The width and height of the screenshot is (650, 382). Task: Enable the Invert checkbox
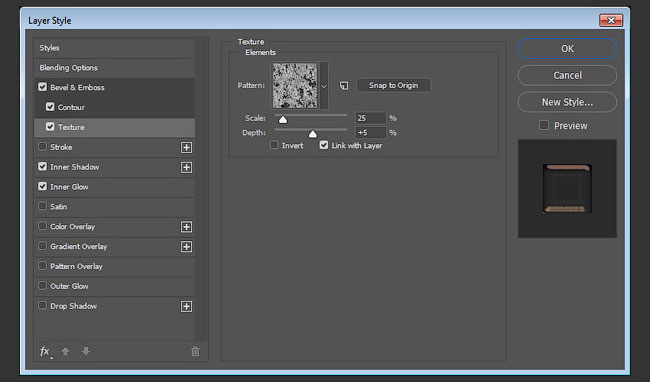tap(274, 145)
